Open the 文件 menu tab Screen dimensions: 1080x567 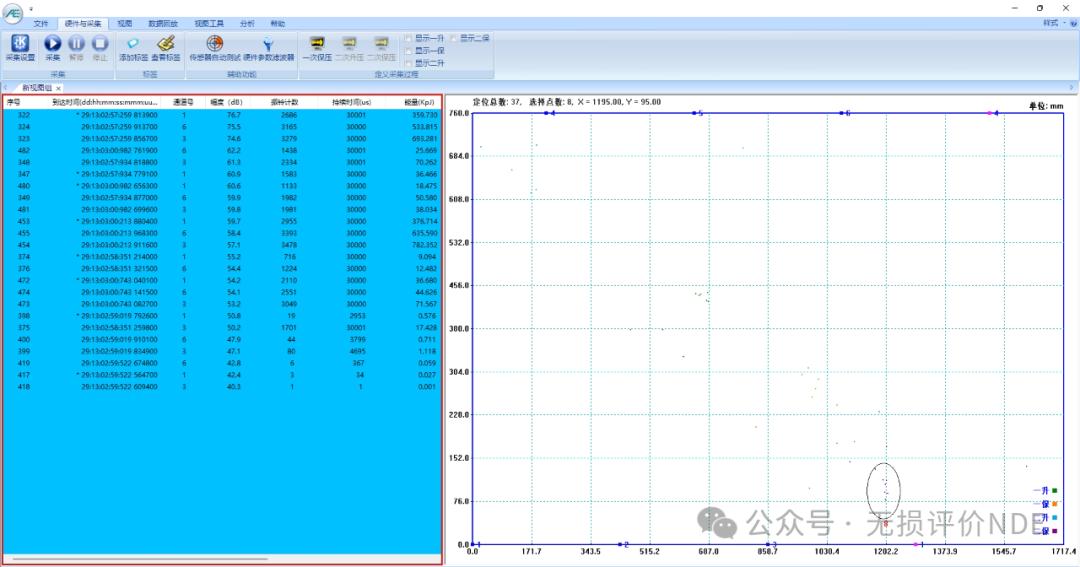pos(41,23)
